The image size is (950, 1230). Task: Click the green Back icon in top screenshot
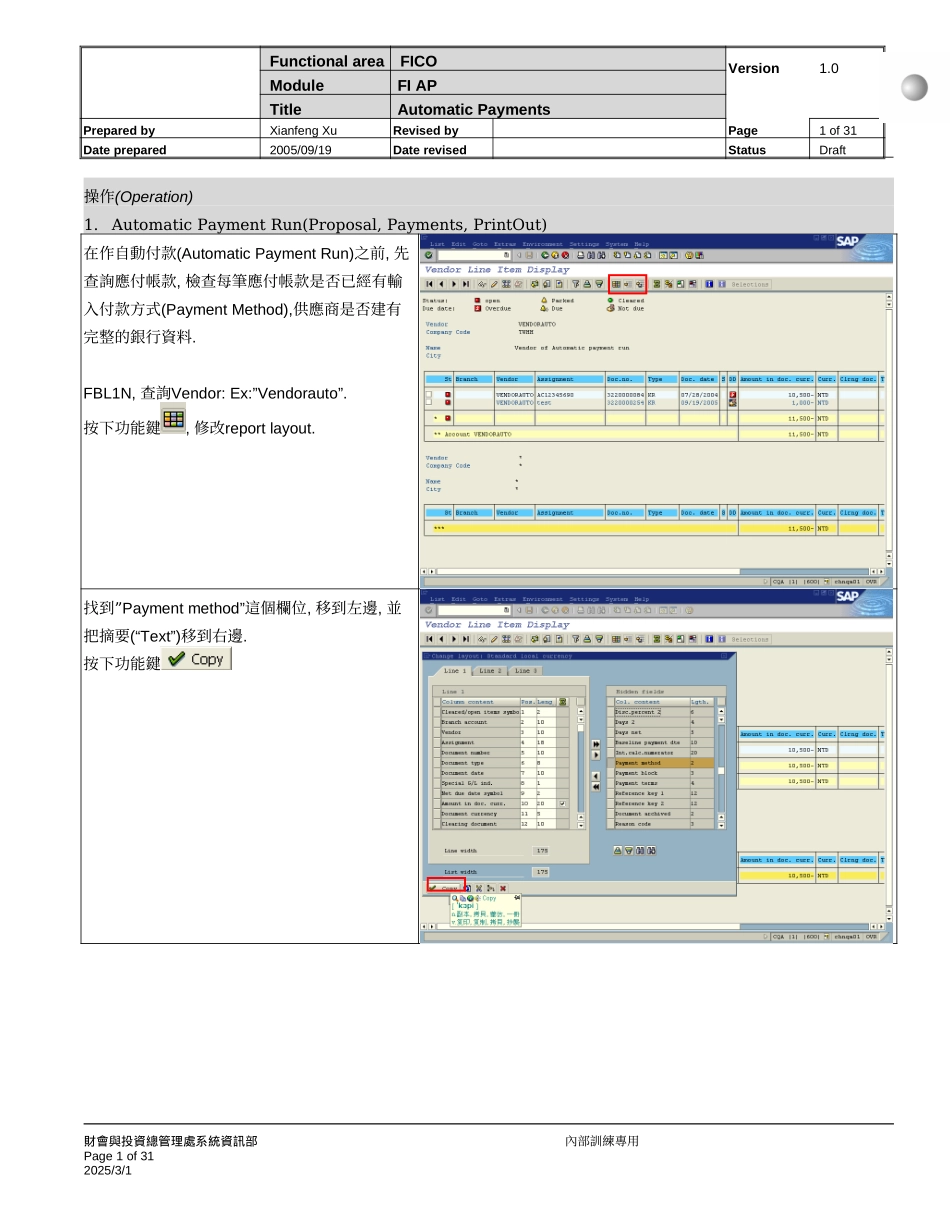click(545, 255)
